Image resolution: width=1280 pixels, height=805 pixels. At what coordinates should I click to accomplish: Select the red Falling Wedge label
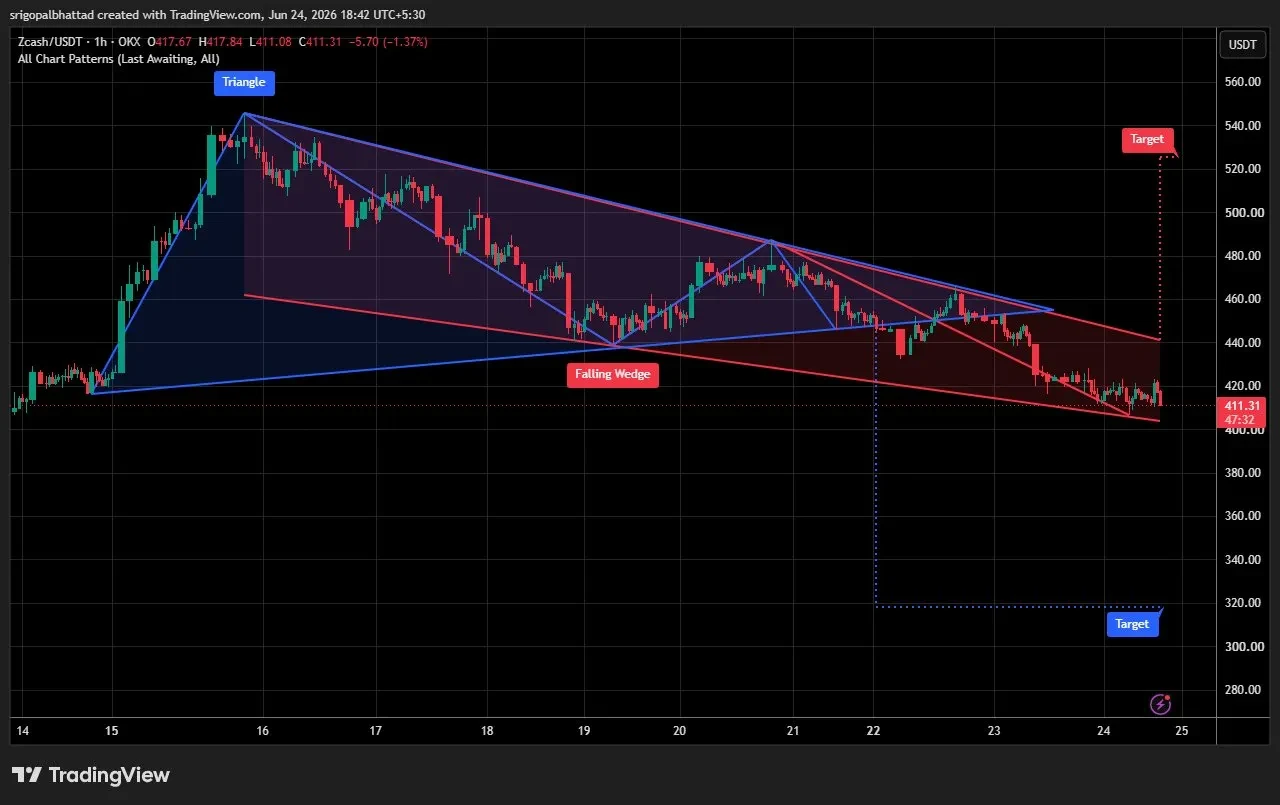point(613,375)
